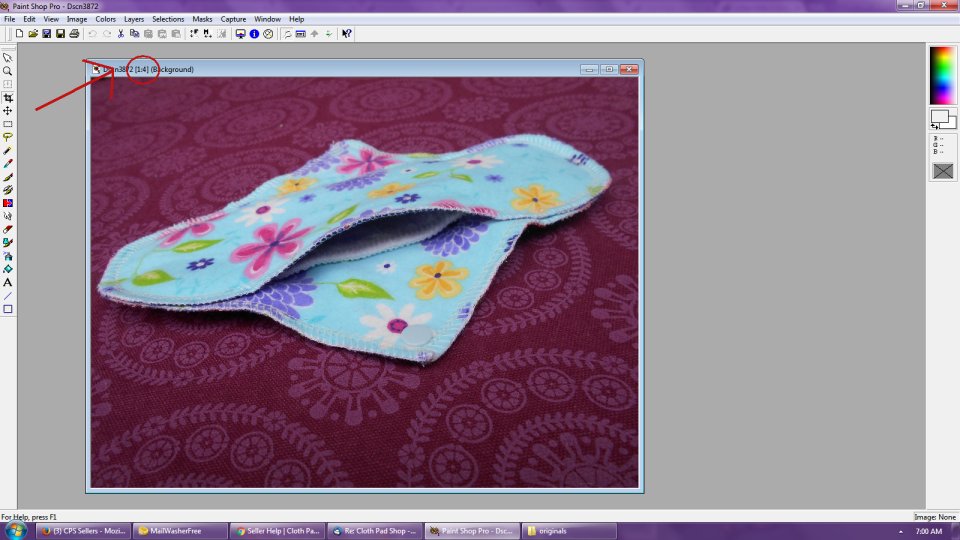Image resolution: width=960 pixels, height=540 pixels.
Task: Open the Windows Start button
Action: pos(17,530)
